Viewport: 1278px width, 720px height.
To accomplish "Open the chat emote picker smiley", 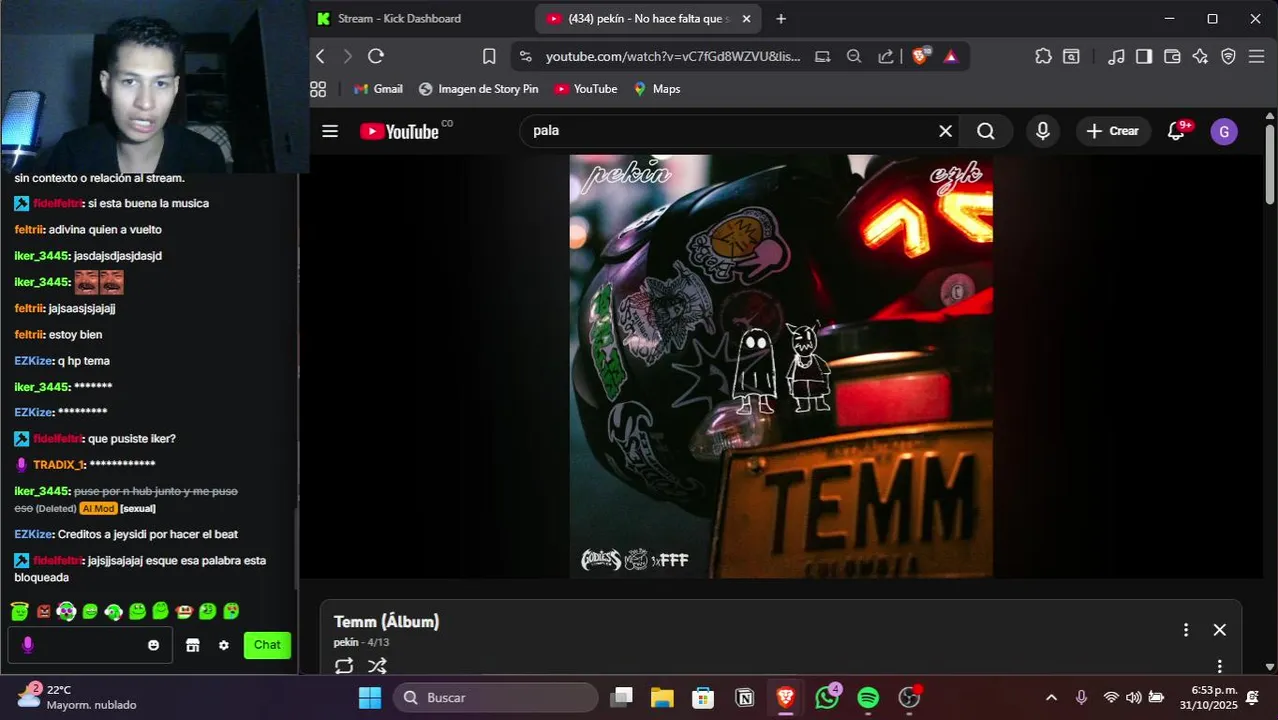I will coord(153,645).
